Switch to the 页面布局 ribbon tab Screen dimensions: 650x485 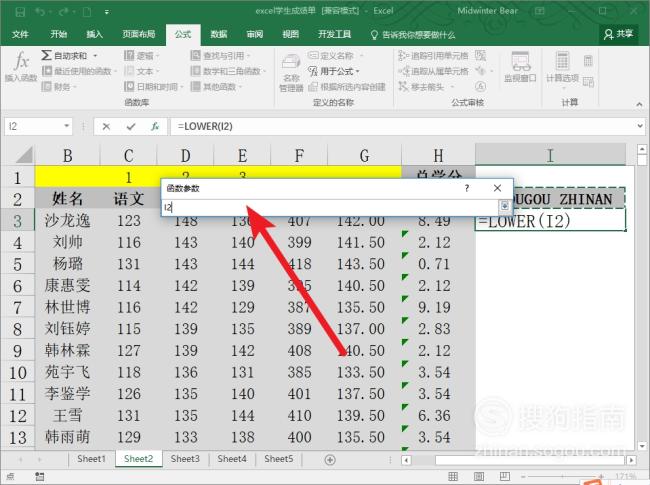[x=139, y=34]
